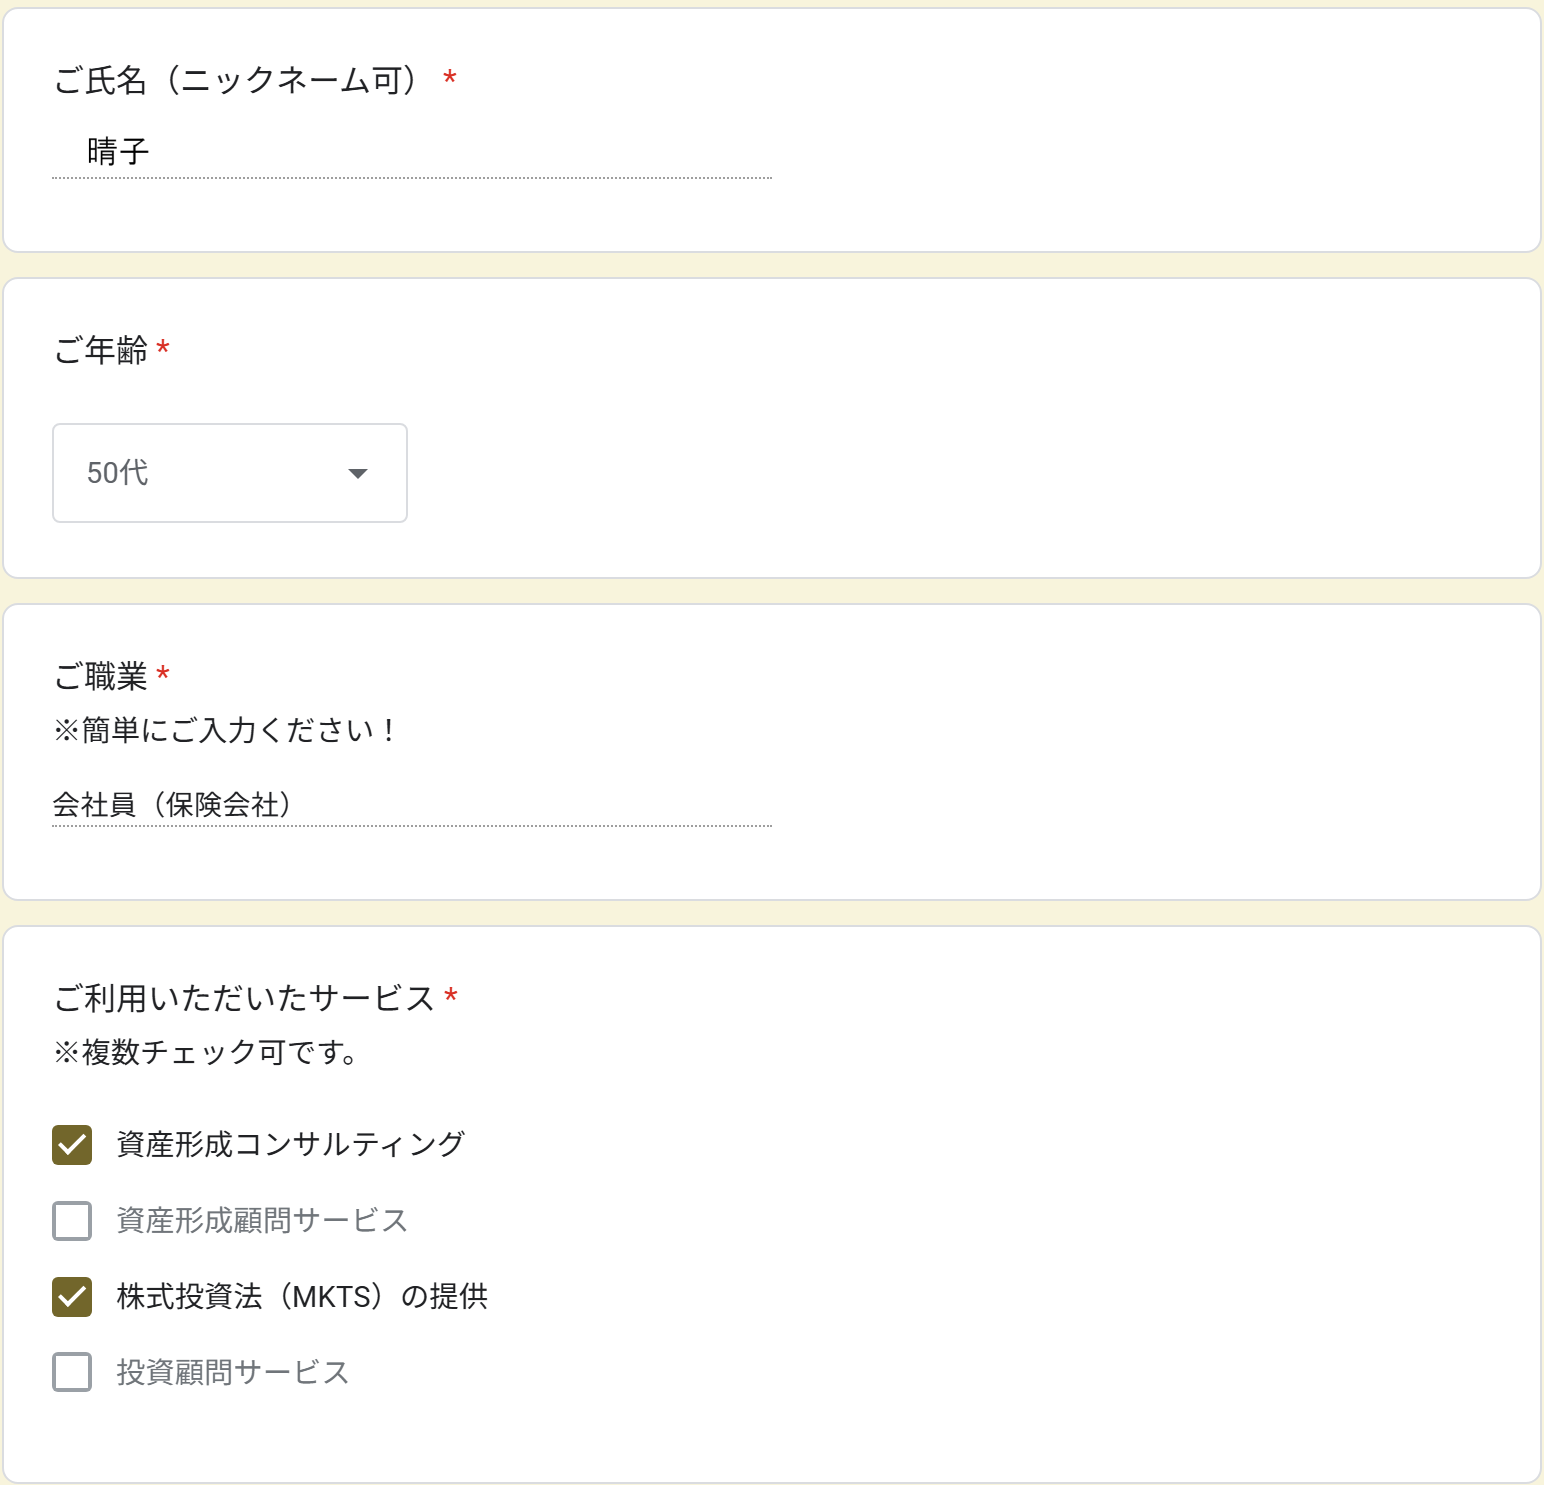
Task: Click the age dropdown arrow triangle
Action: click(x=358, y=474)
